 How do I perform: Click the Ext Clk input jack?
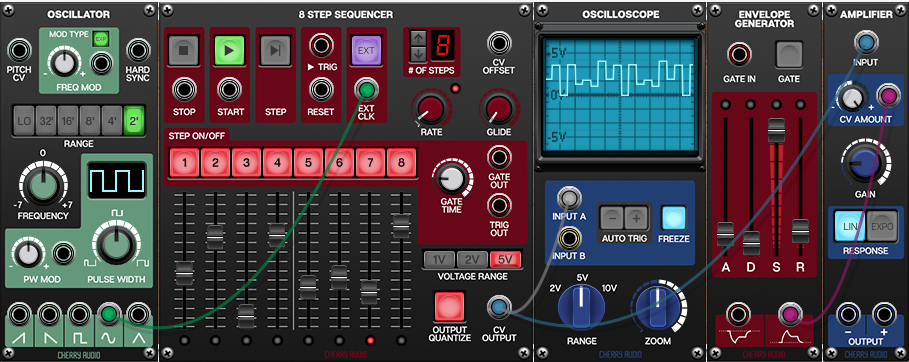point(366,90)
